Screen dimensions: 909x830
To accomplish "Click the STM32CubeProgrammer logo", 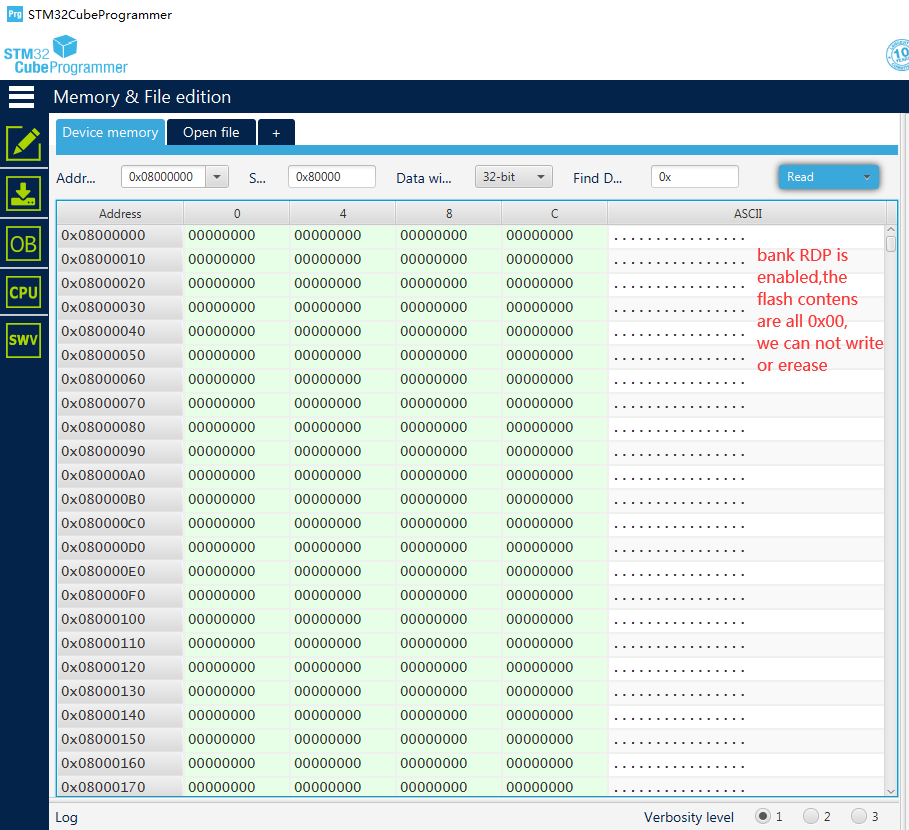I will (x=66, y=54).
